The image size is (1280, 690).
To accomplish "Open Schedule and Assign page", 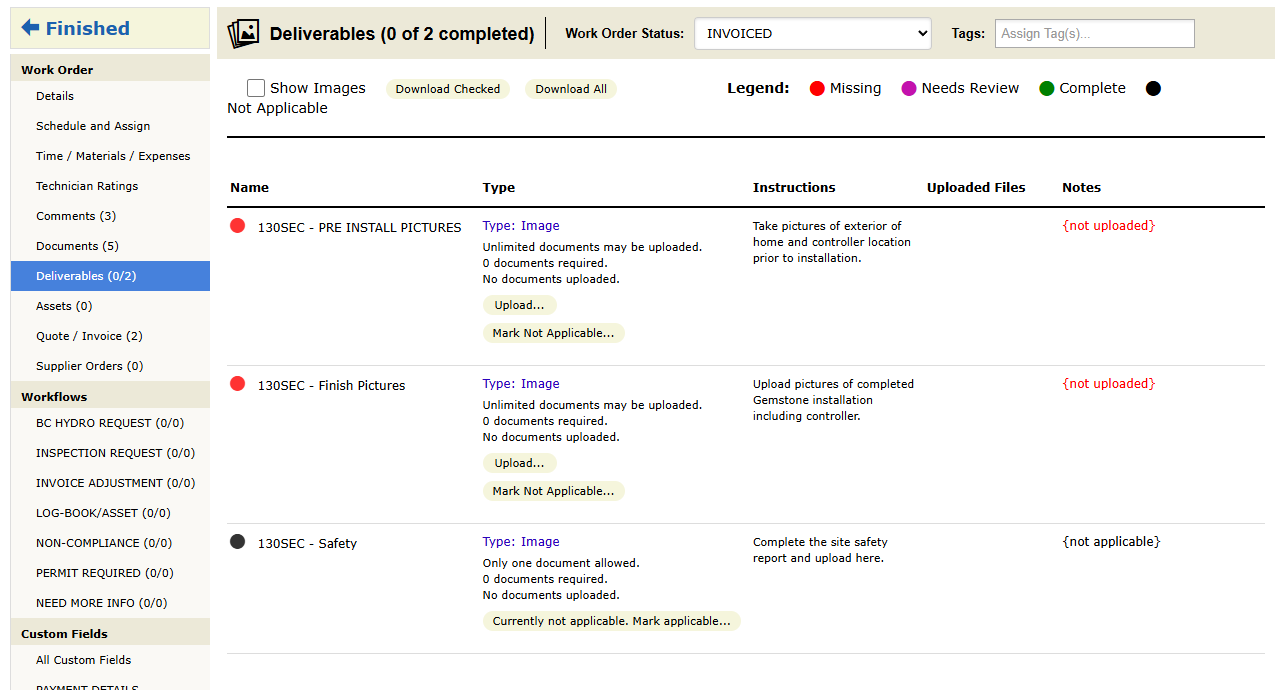I will coord(110,126).
